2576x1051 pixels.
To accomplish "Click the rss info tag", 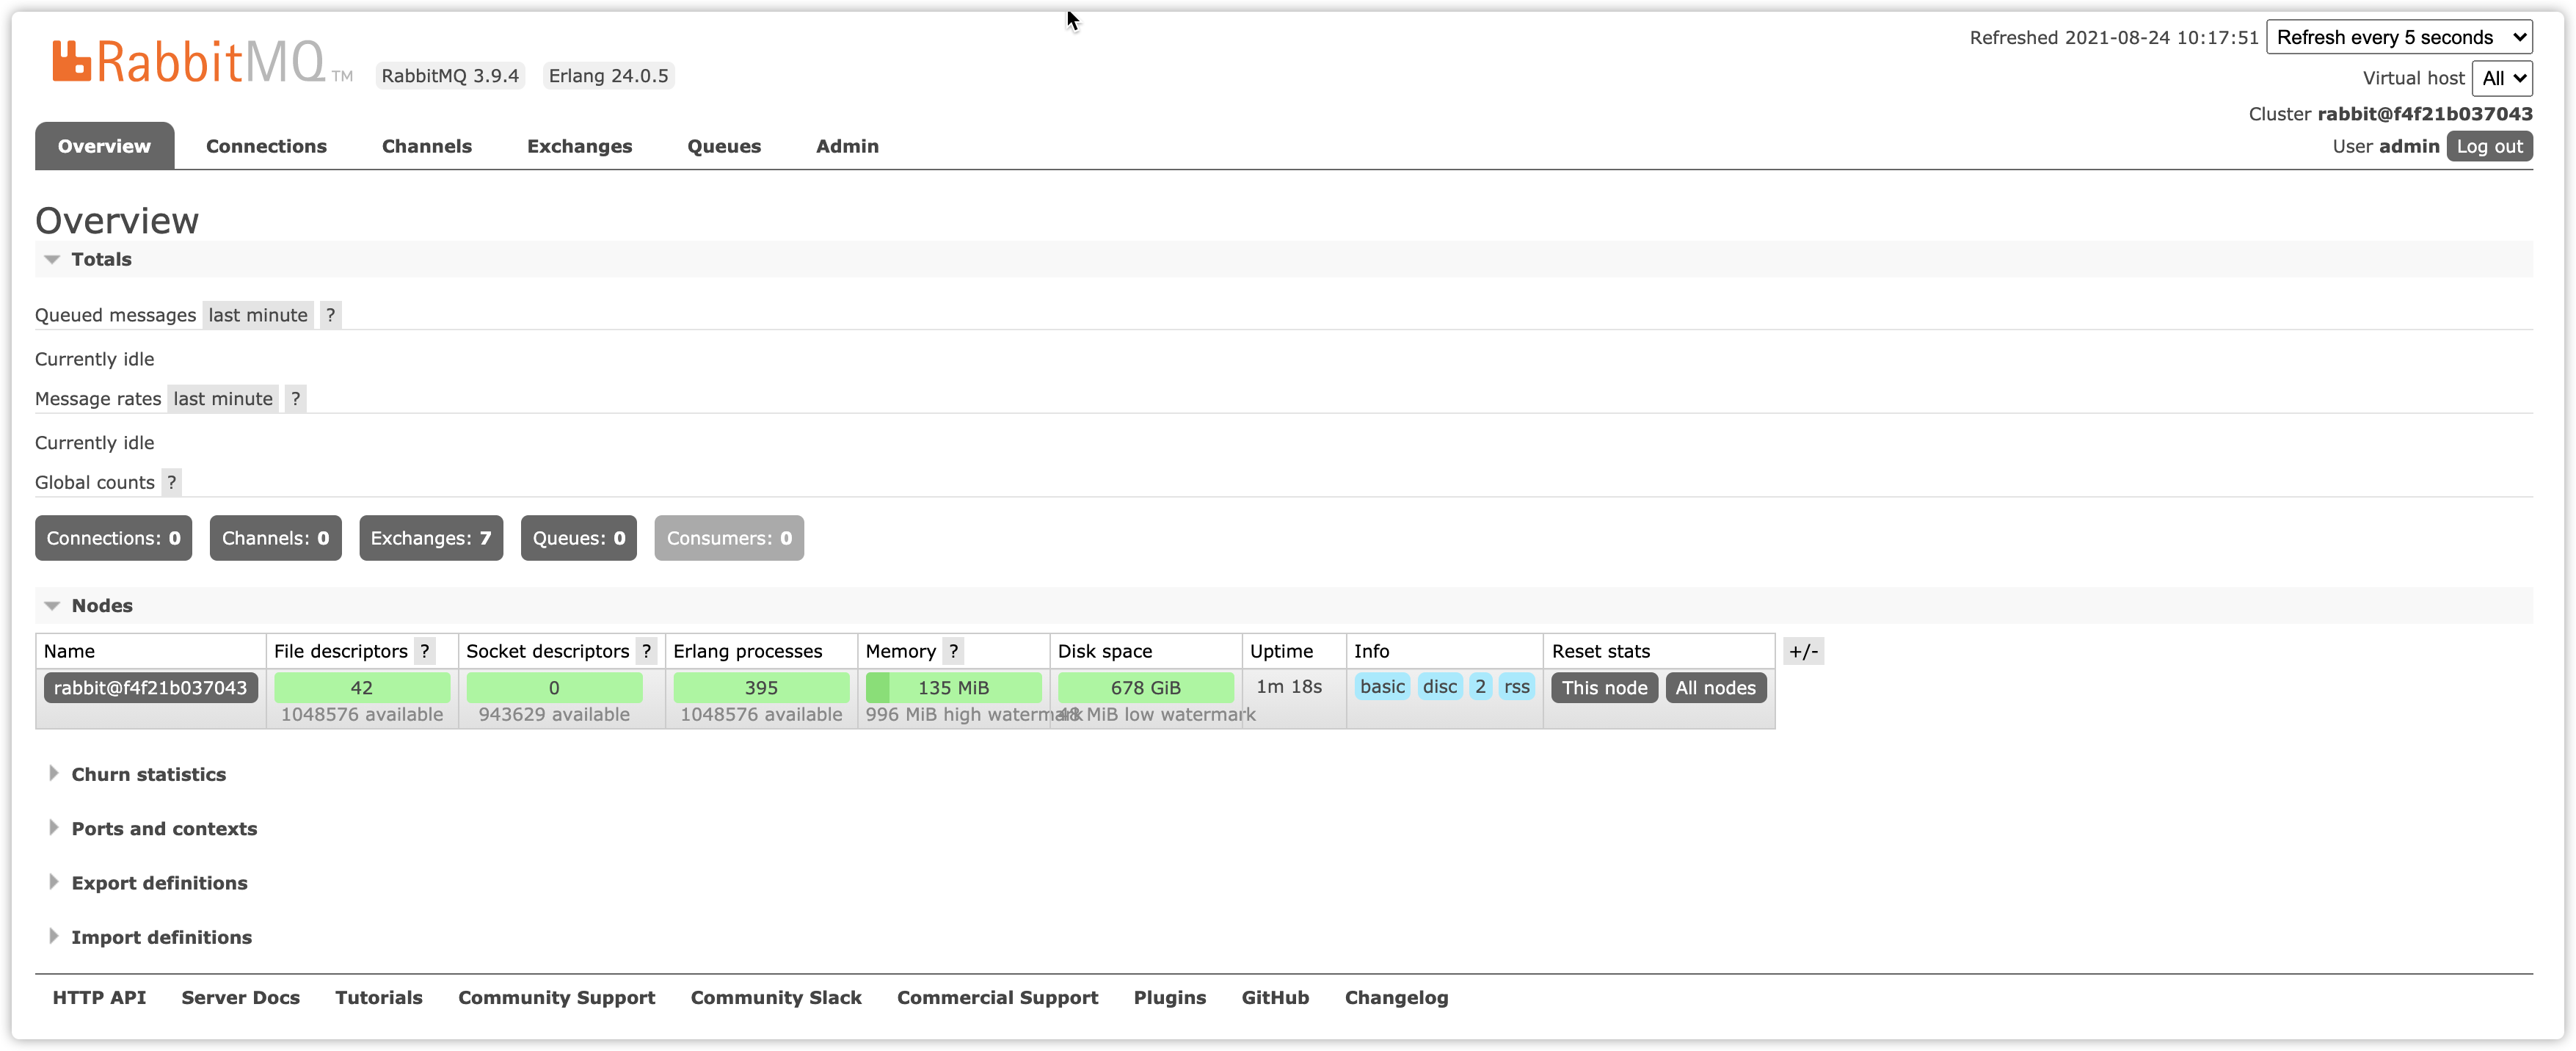I will coord(1516,687).
